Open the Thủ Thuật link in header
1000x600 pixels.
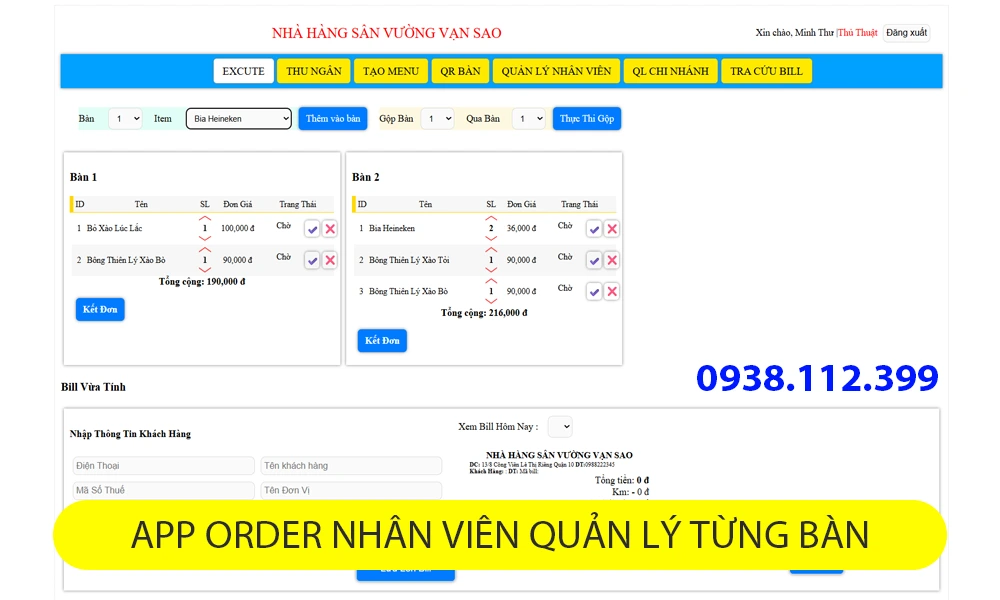click(x=860, y=31)
